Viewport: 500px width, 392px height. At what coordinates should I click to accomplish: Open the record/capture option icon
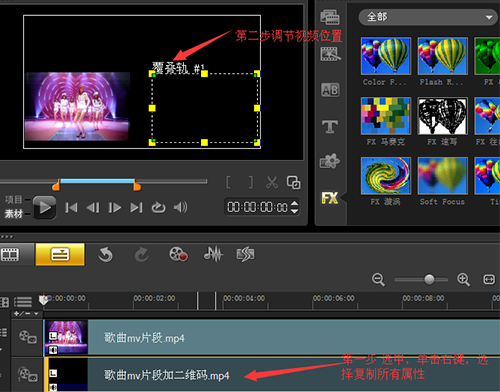(x=178, y=255)
